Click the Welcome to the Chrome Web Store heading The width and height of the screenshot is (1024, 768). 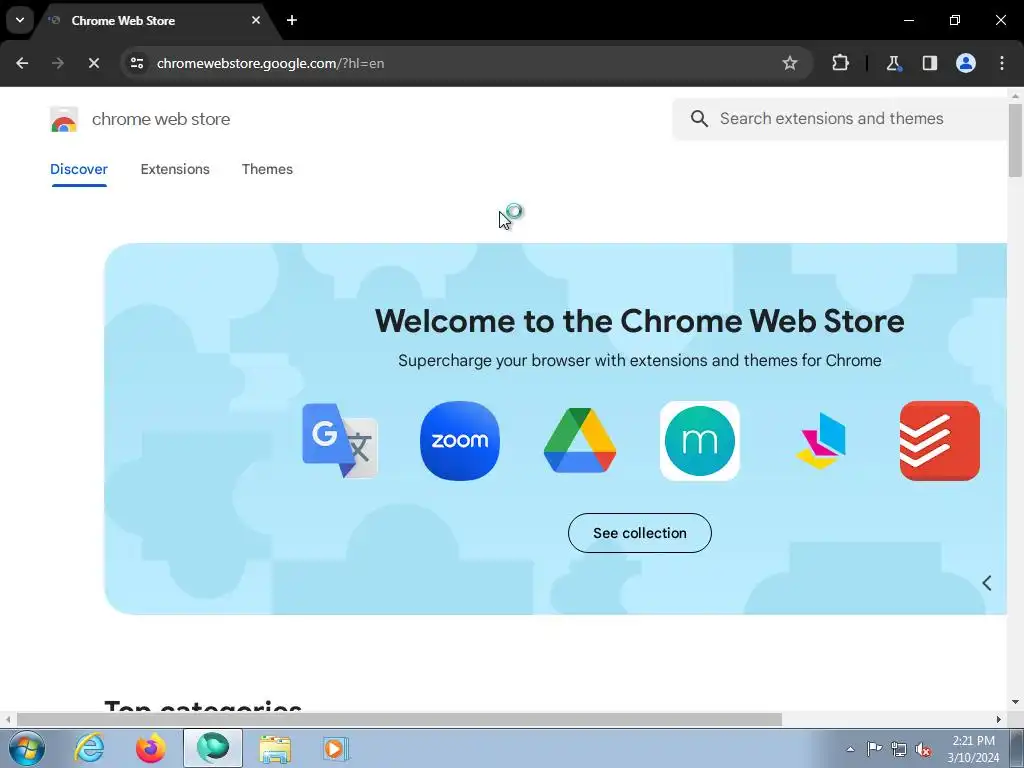(639, 321)
